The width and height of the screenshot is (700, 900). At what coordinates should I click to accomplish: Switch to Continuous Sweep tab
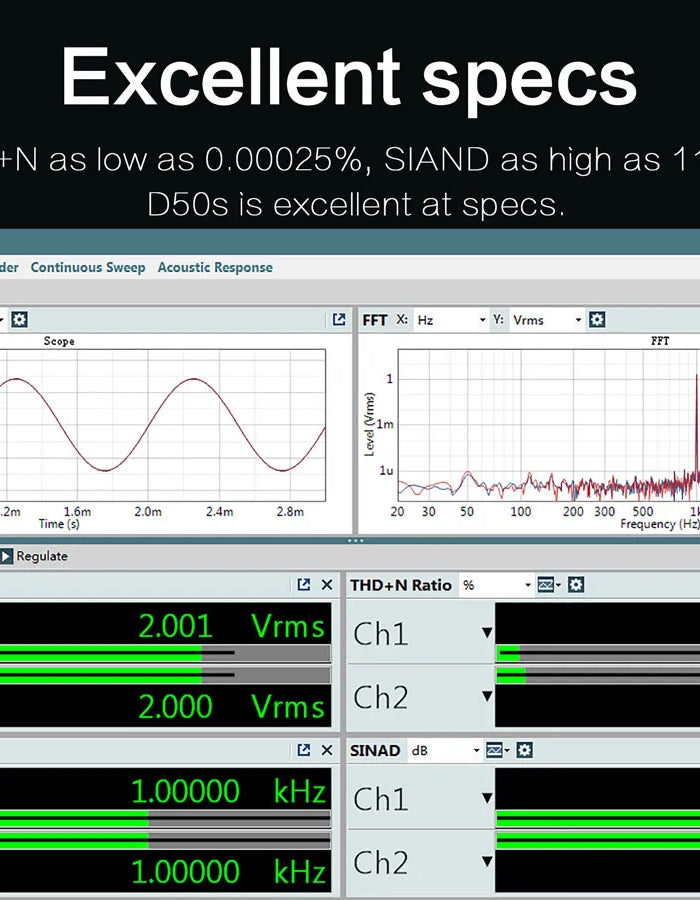pyautogui.click(x=87, y=267)
